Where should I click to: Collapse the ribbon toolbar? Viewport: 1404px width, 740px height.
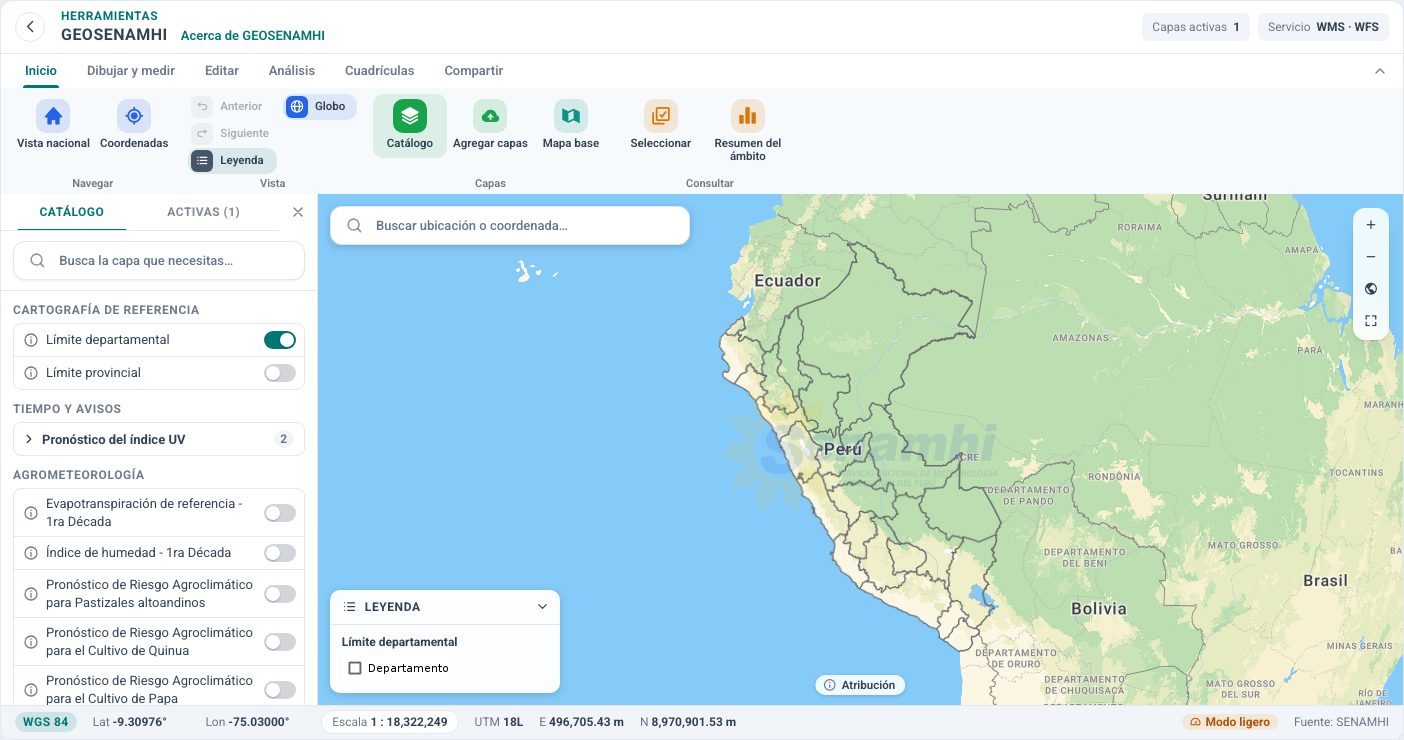pyautogui.click(x=1380, y=71)
